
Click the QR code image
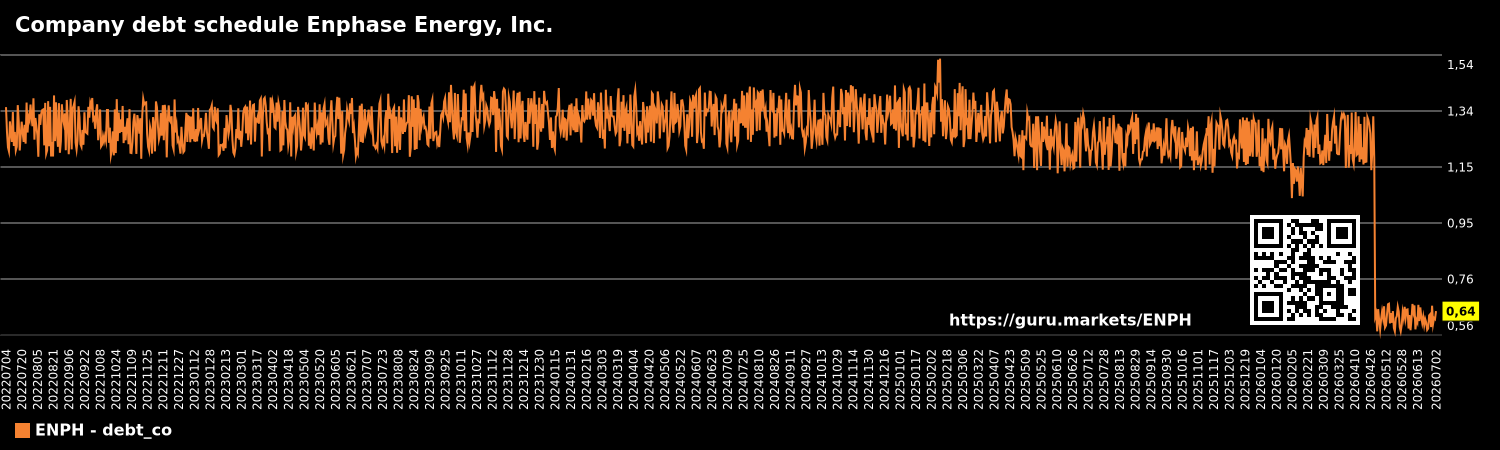tap(1305, 270)
